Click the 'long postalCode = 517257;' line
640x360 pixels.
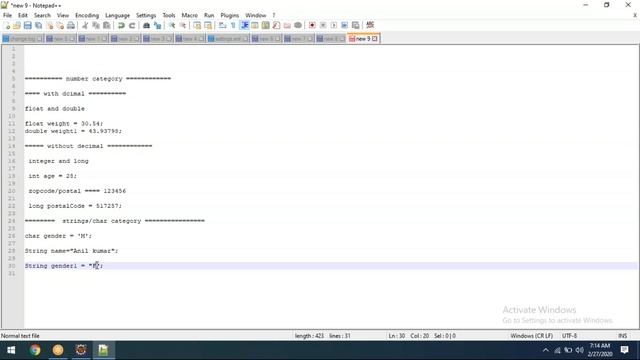pos(75,206)
